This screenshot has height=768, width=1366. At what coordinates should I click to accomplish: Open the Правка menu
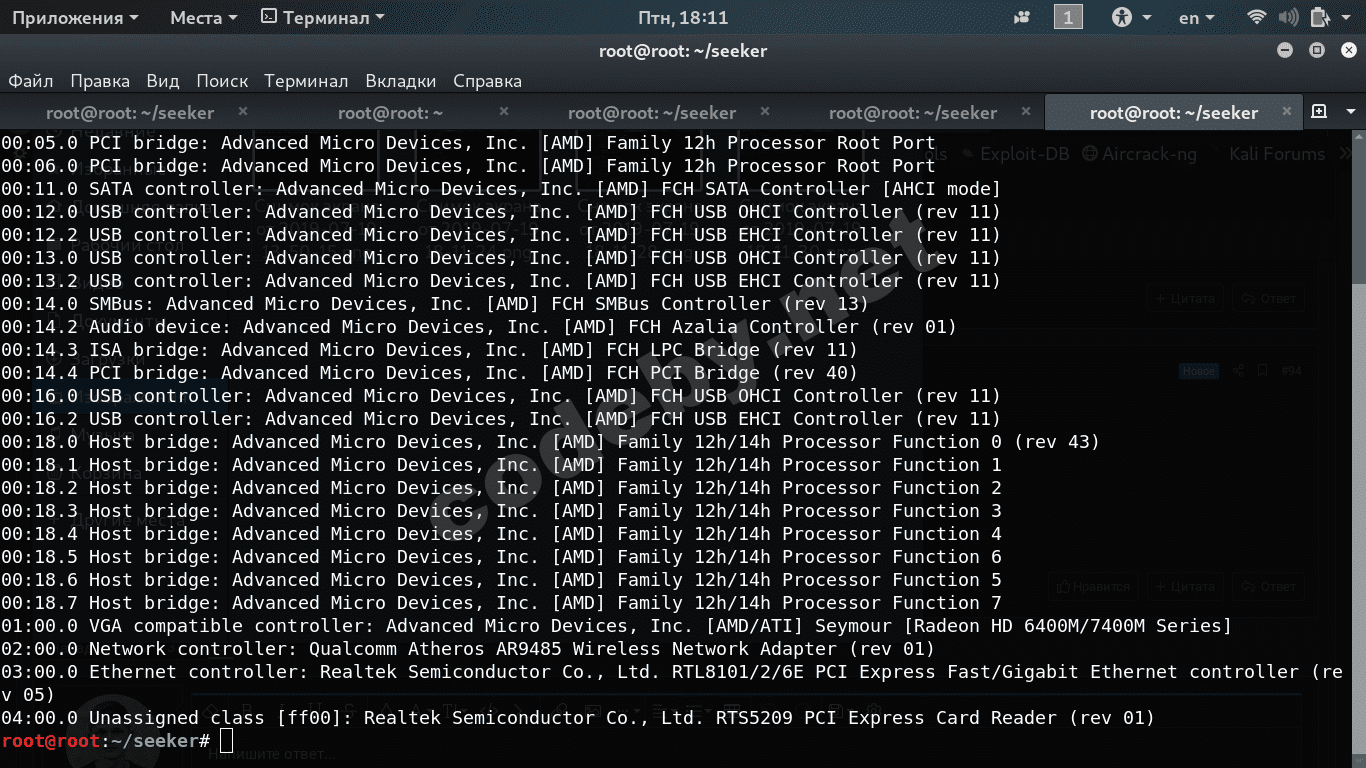coord(100,81)
